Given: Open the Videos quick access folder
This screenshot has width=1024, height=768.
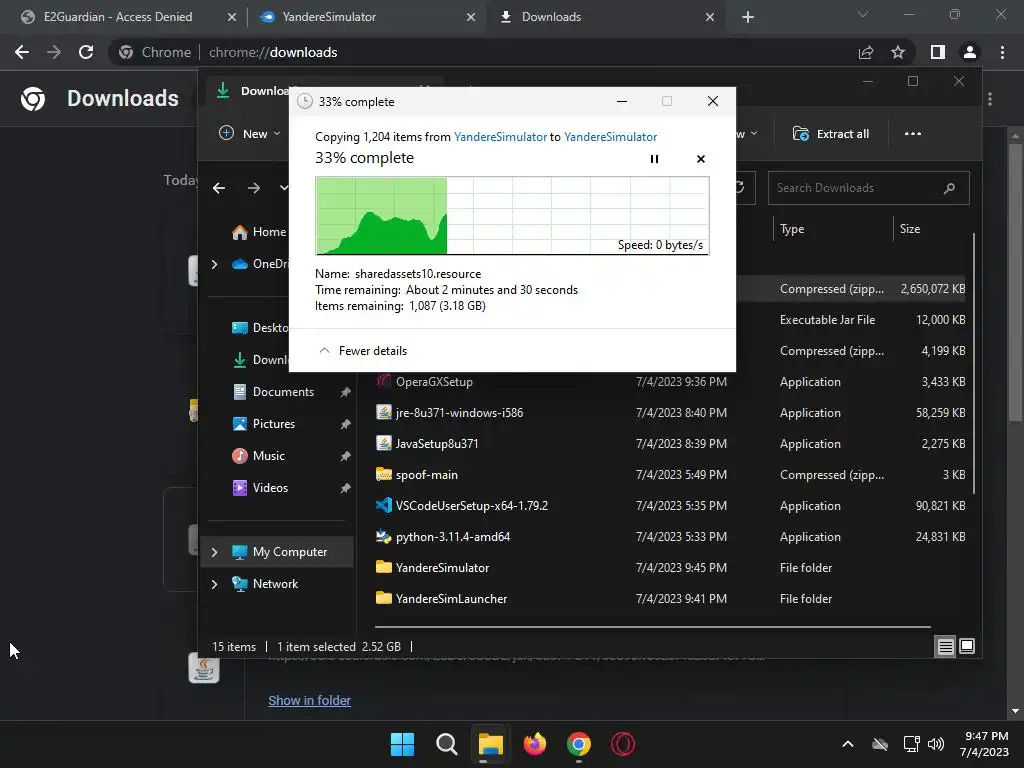Looking at the screenshot, I should 261,488.
